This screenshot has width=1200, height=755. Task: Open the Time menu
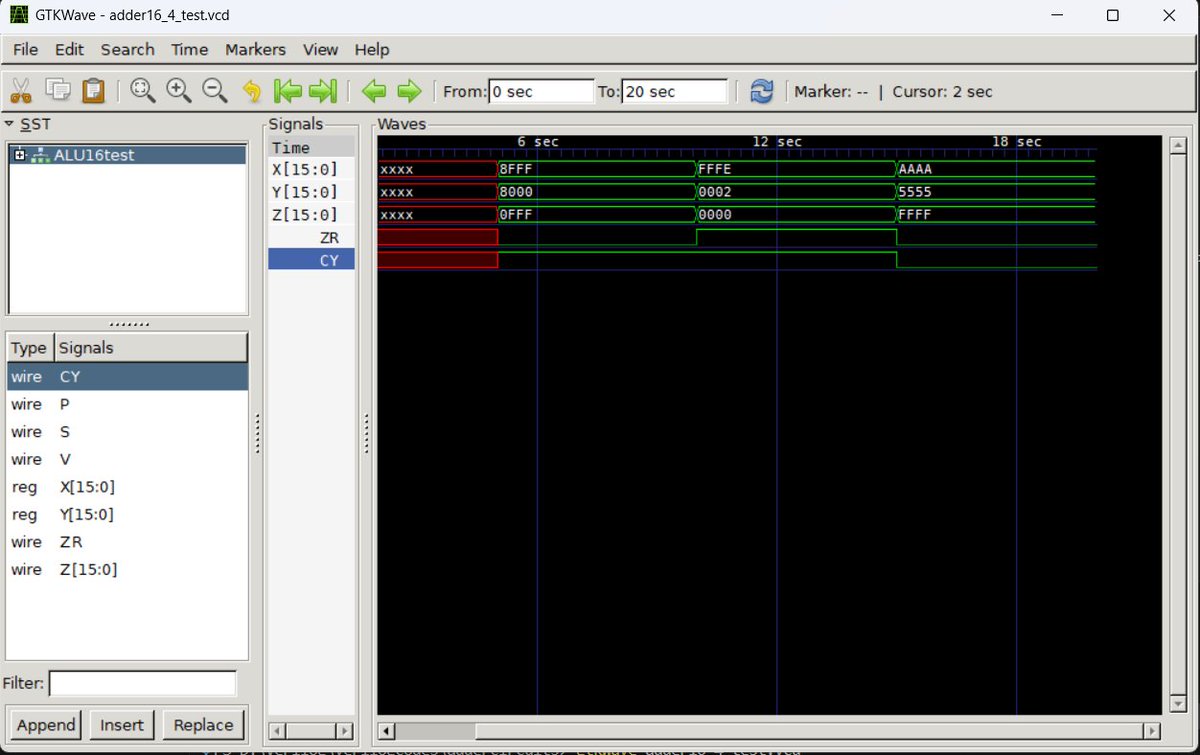[x=189, y=49]
